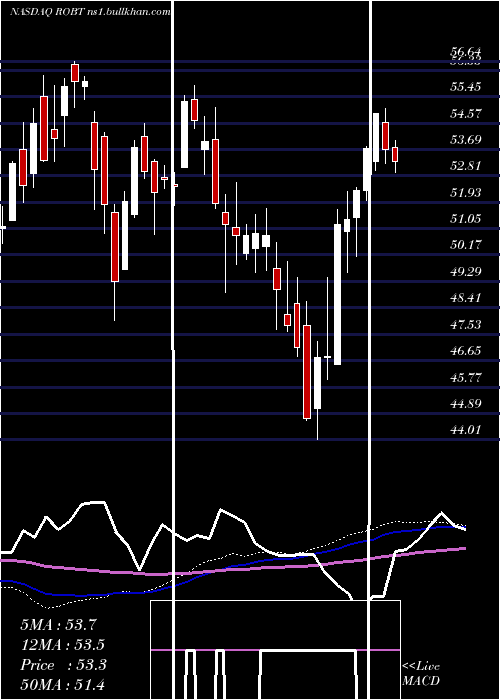The width and height of the screenshot is (500, 700).
Task: Click the 51.93 price axis label
Action: point(465,192)
